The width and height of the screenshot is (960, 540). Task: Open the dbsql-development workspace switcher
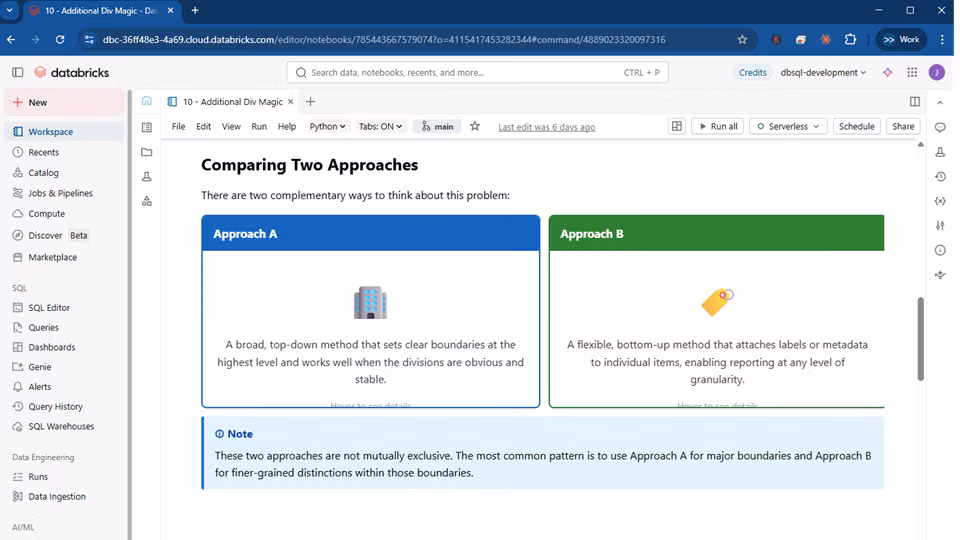click(823, 73)
